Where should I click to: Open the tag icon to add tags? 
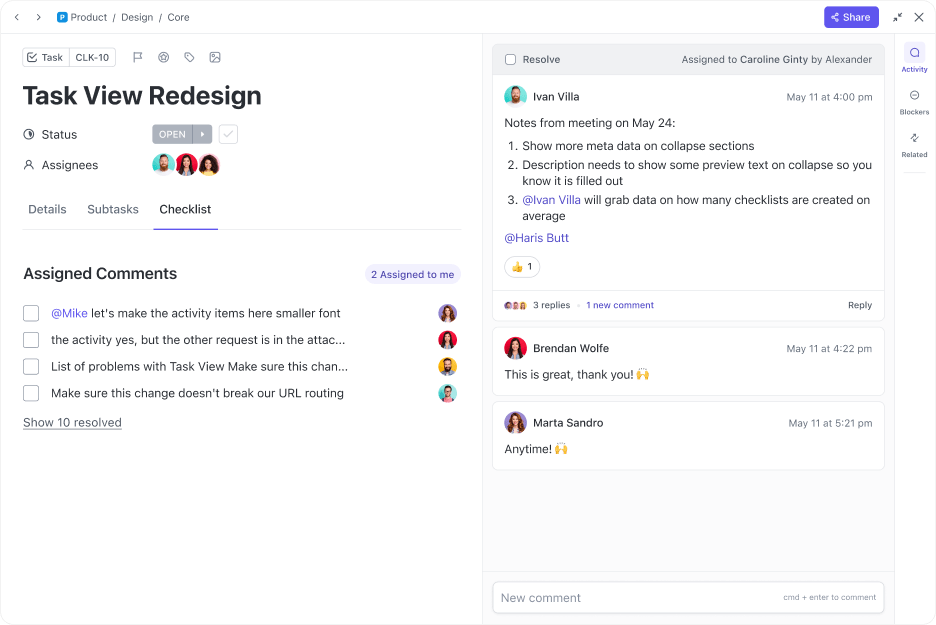pos(189,57)
